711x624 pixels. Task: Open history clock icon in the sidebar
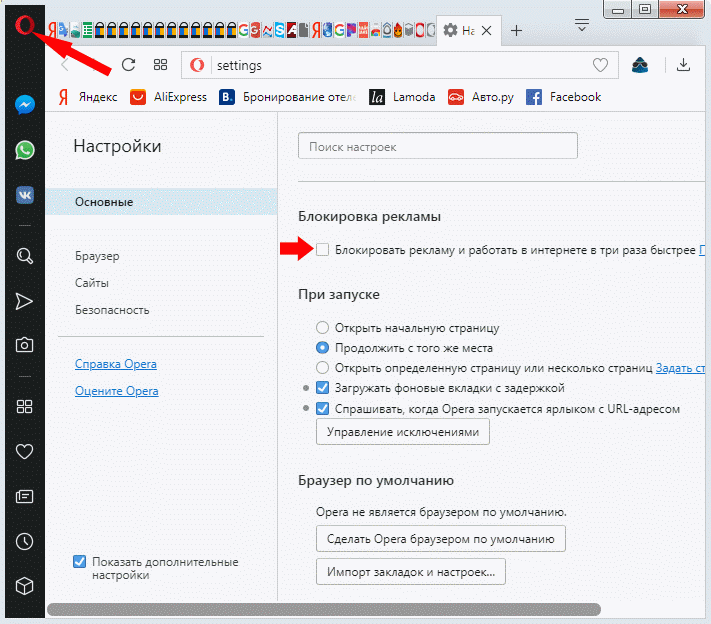pyautogui.click(x=24, y=541)
